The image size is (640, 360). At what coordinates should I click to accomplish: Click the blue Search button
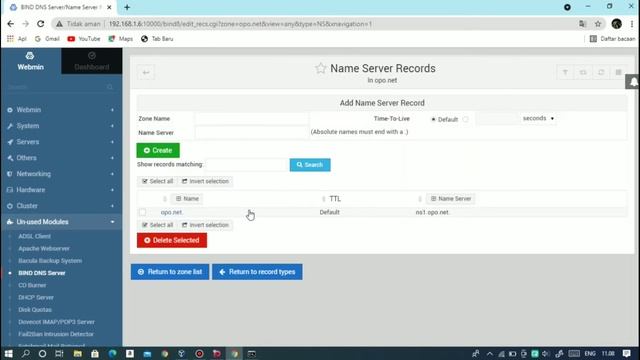[x=310, y=165]
